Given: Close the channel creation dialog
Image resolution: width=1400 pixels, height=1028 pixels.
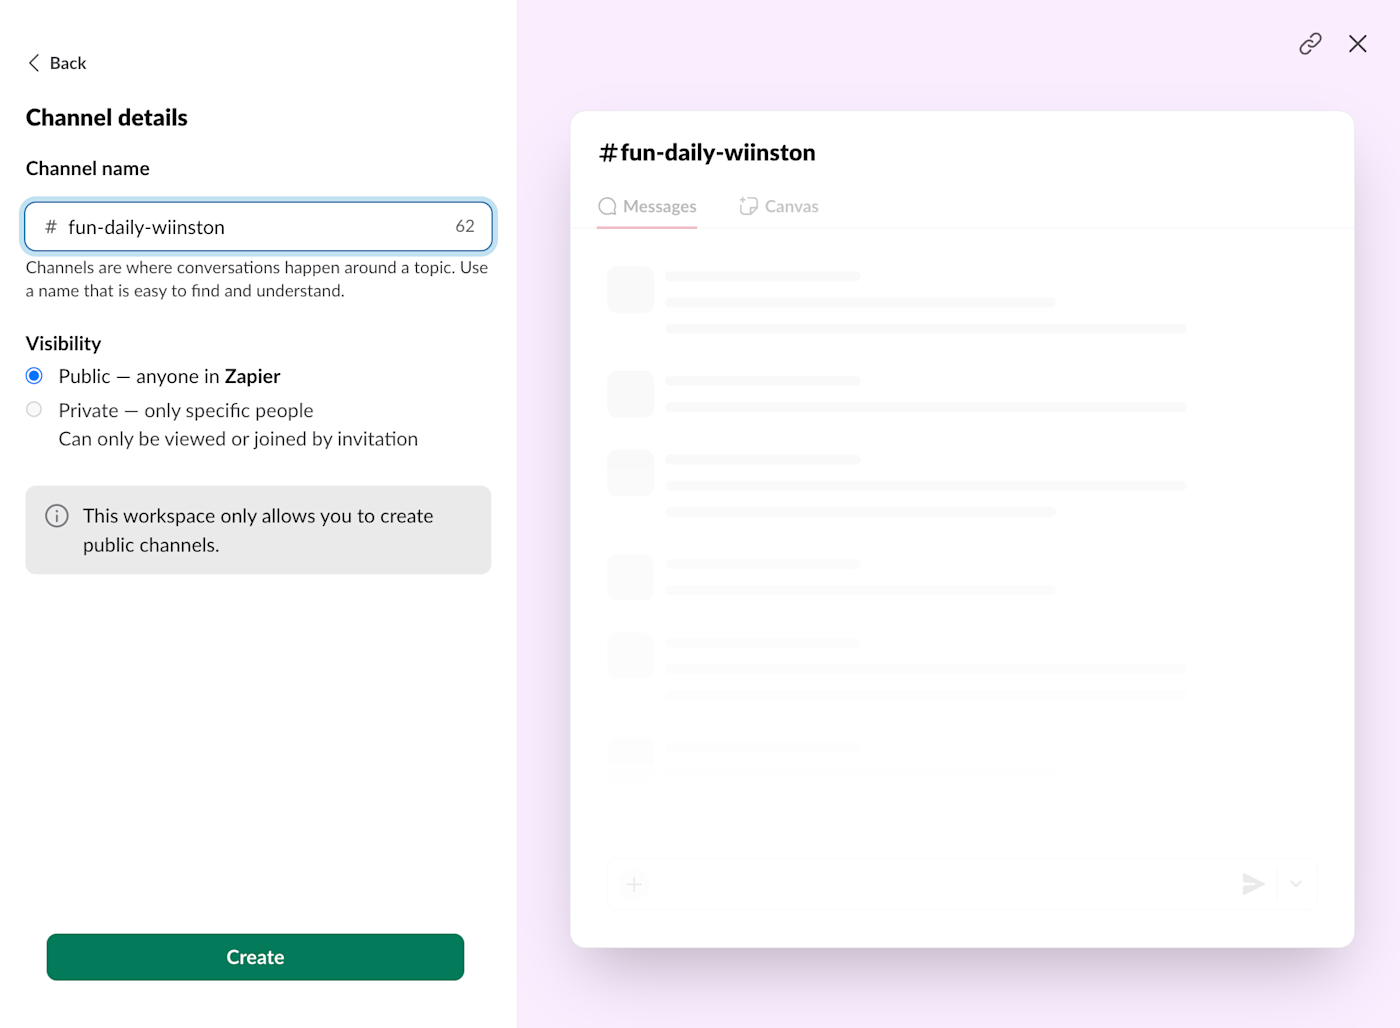Looking at the screenshot, I should 1357,44.
